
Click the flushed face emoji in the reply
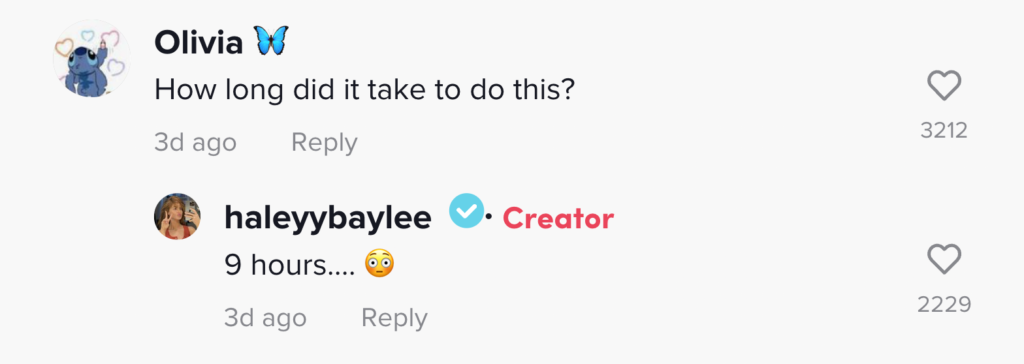point(379,265)
